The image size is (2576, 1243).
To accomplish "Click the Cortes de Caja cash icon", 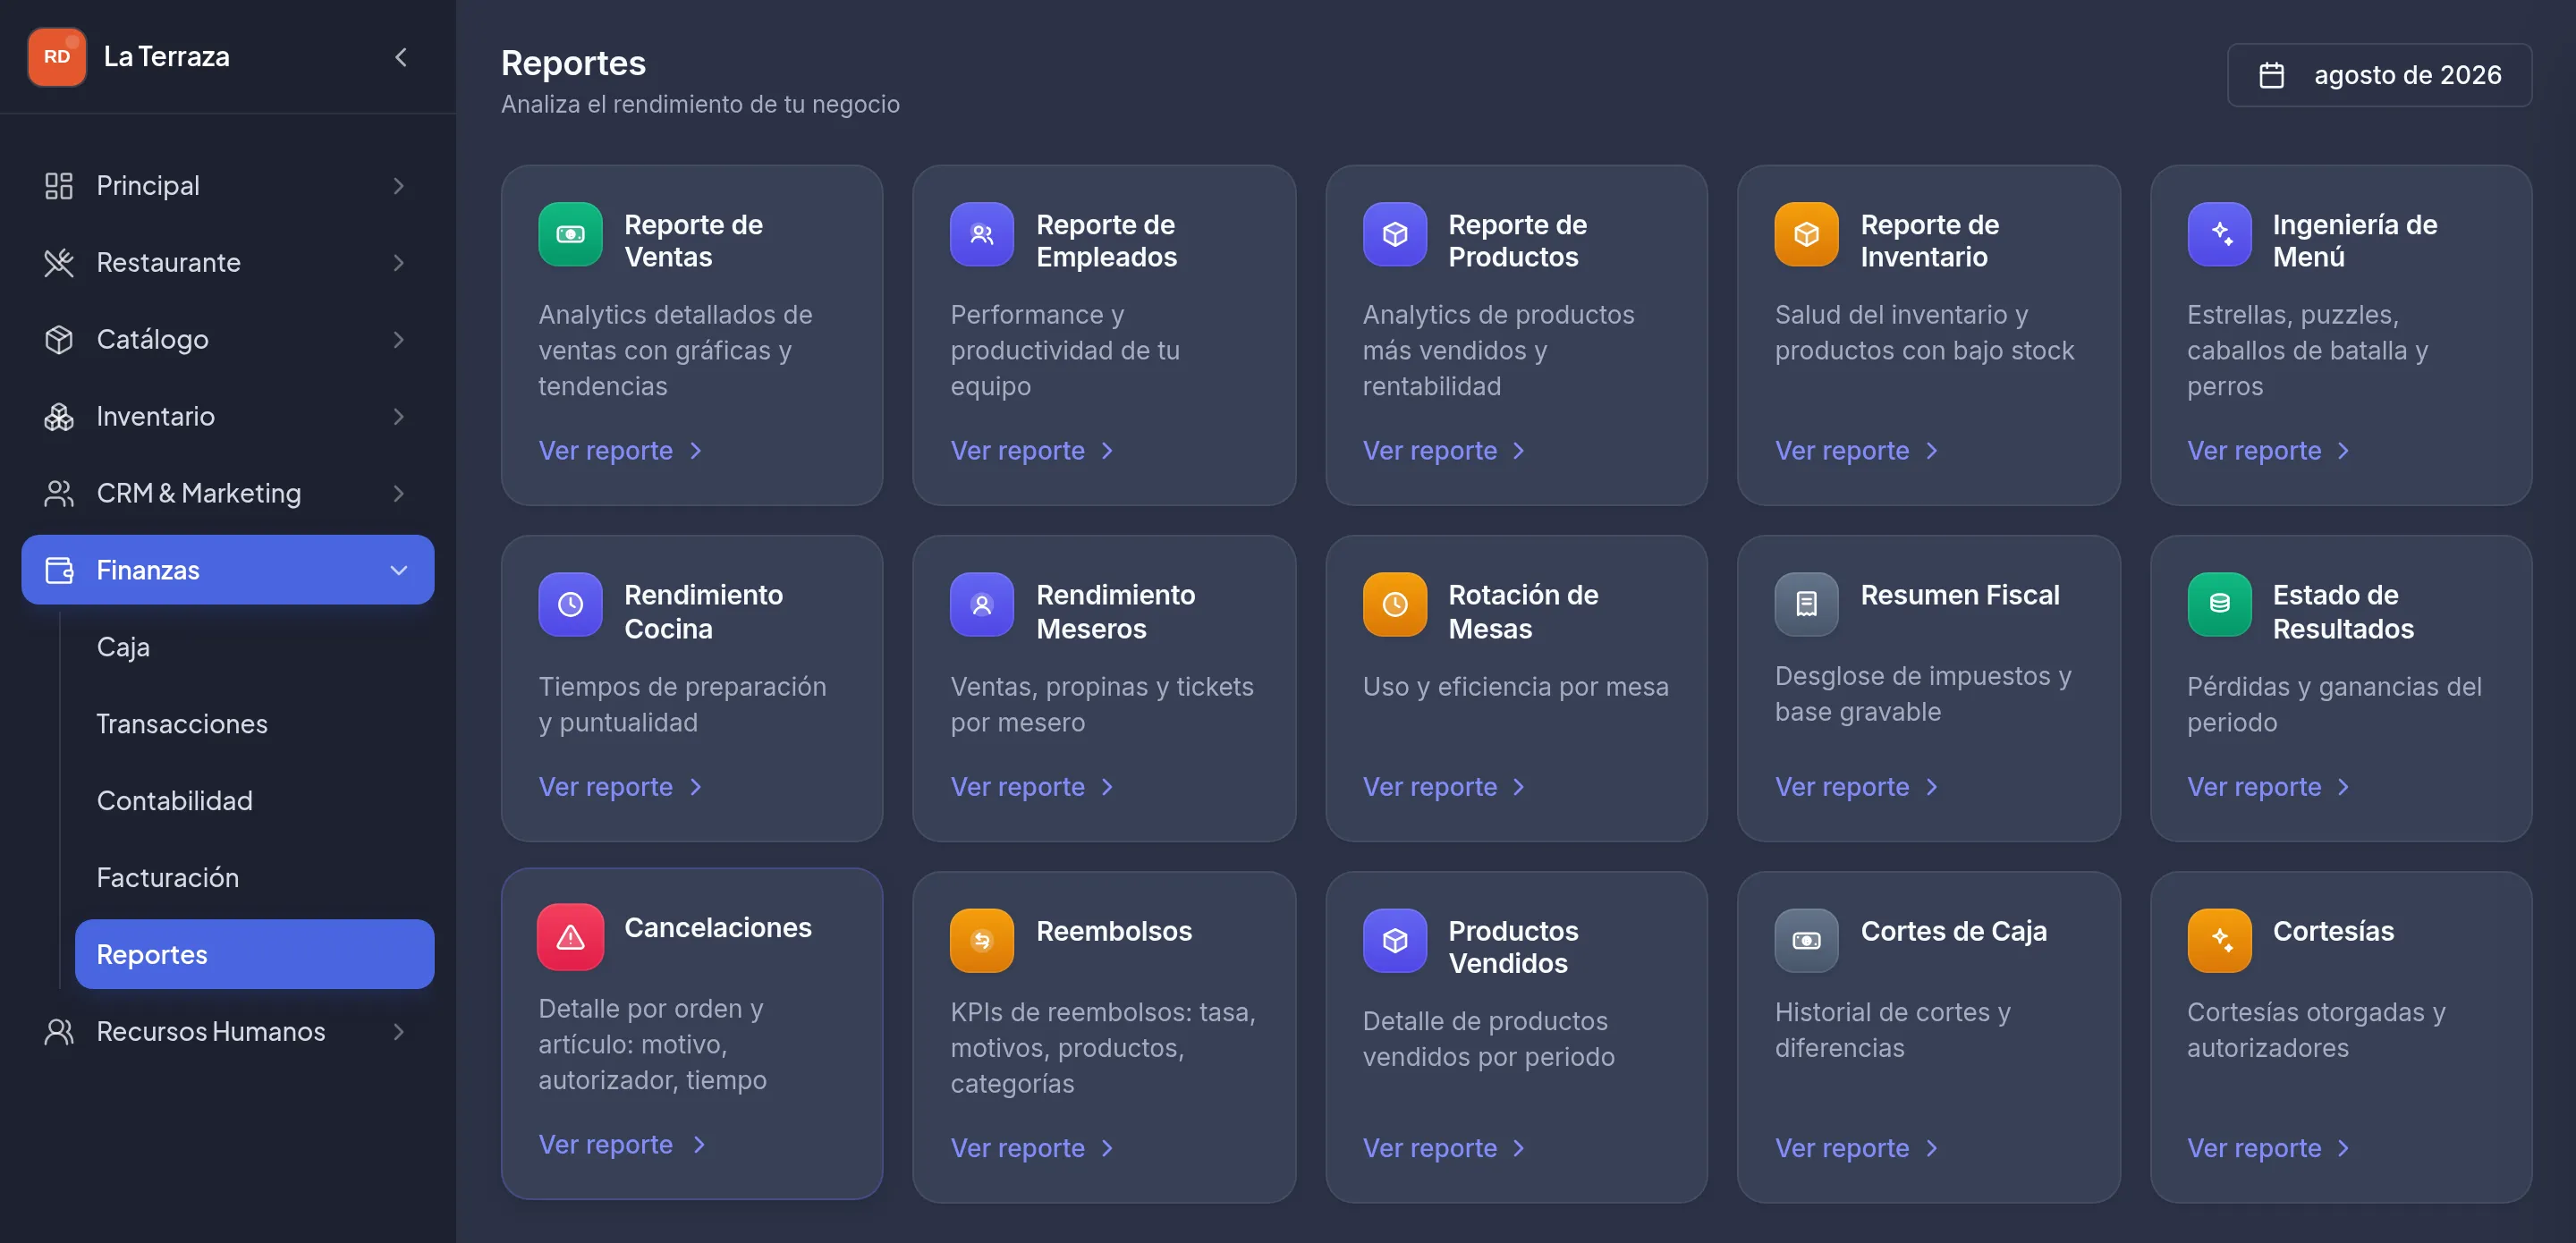I will 1807,940.
